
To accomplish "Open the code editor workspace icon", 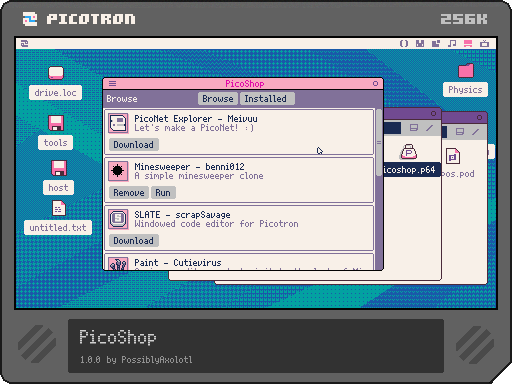I will coord(404,44).
